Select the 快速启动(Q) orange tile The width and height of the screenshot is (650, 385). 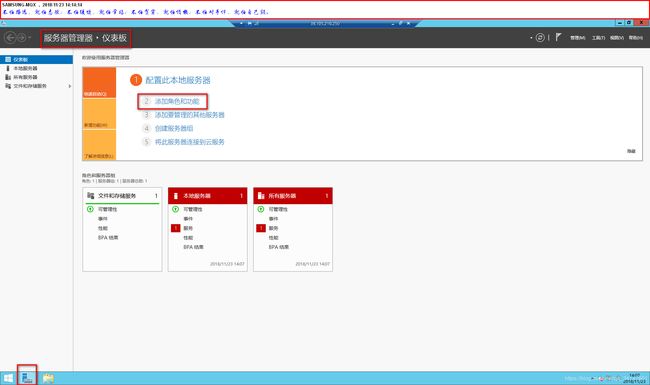(99, 83)
